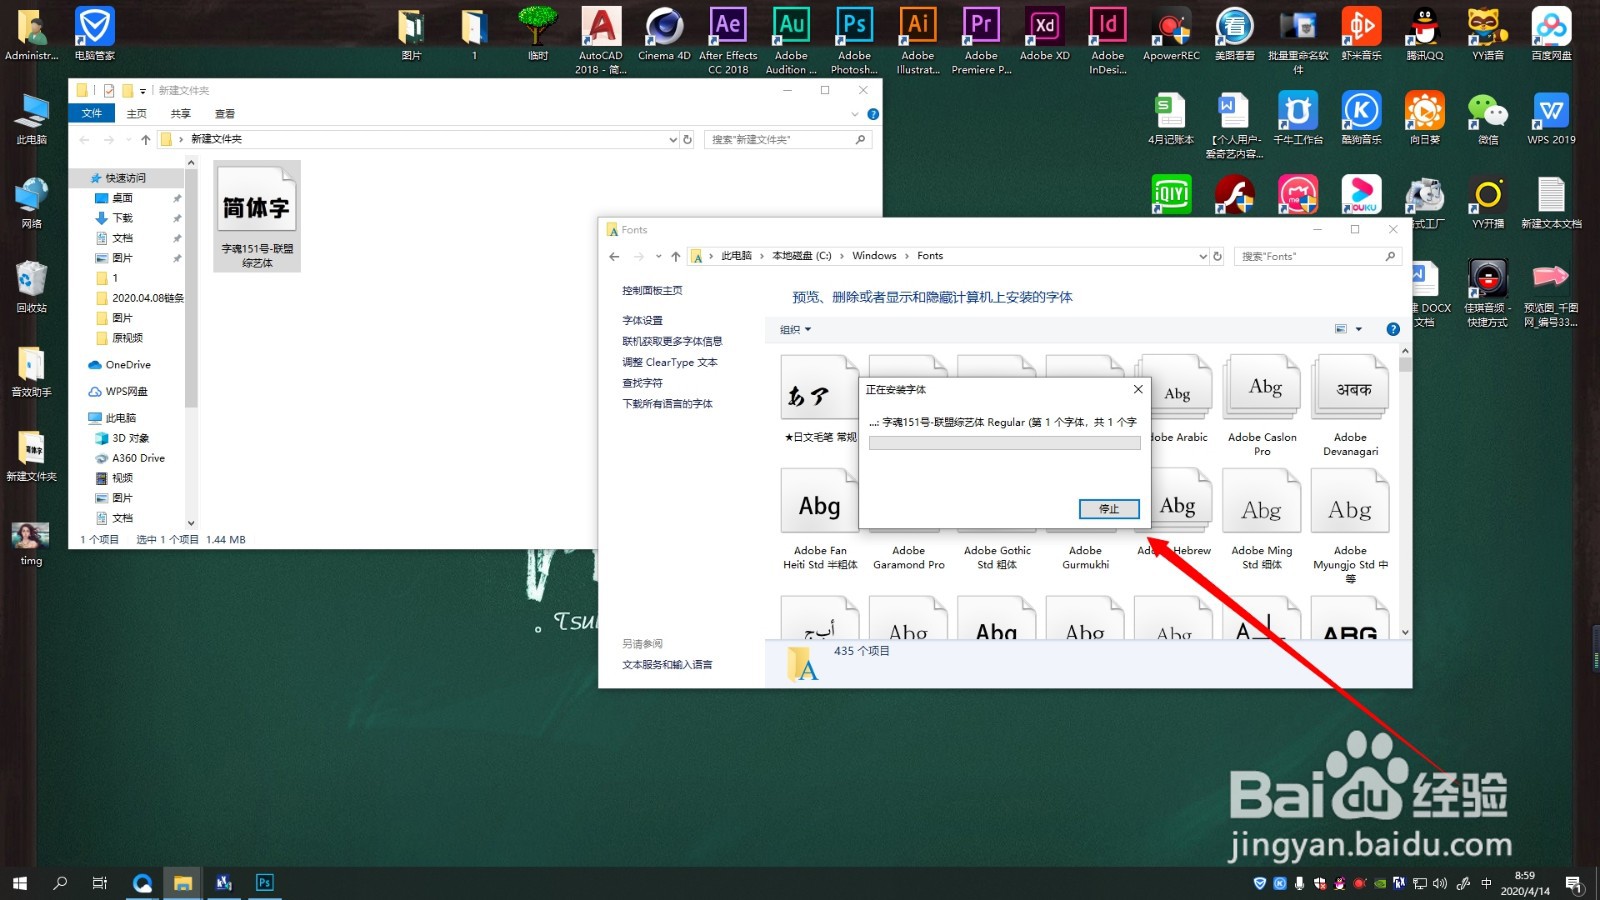Open Windows Start menu
Screen dimensions: 1600x900
click(19, 882)
